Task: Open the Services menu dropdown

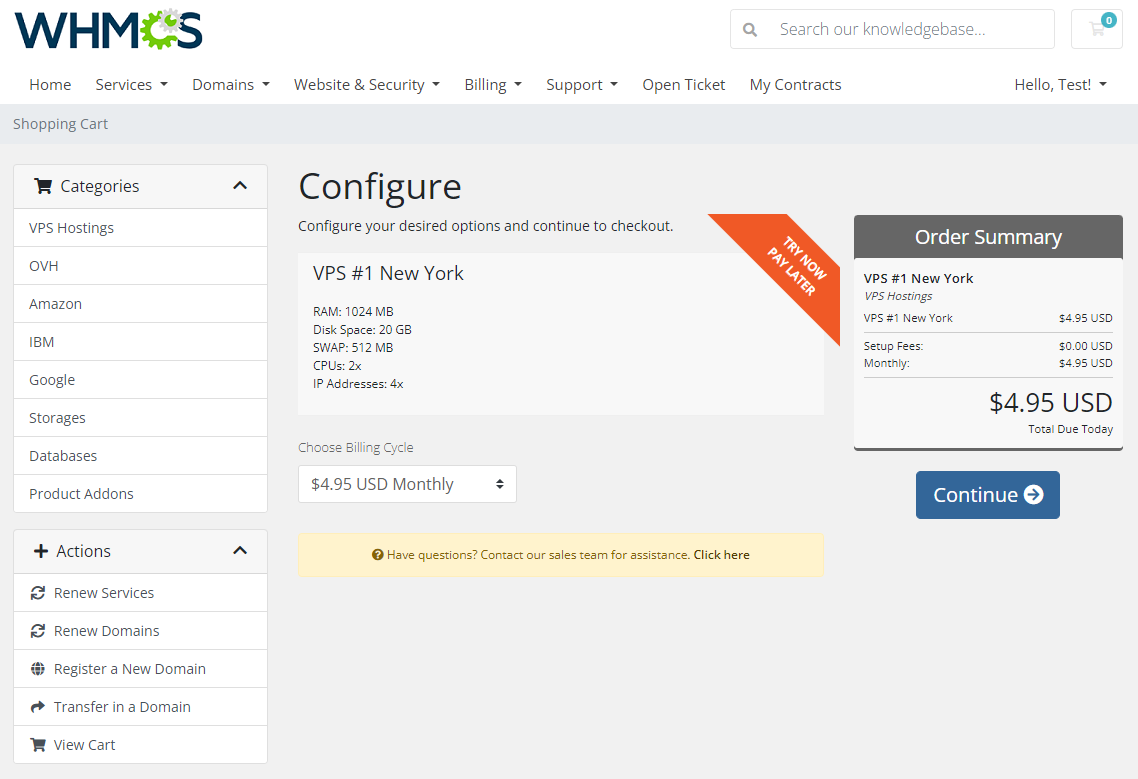Action: [x=131, y=84]
